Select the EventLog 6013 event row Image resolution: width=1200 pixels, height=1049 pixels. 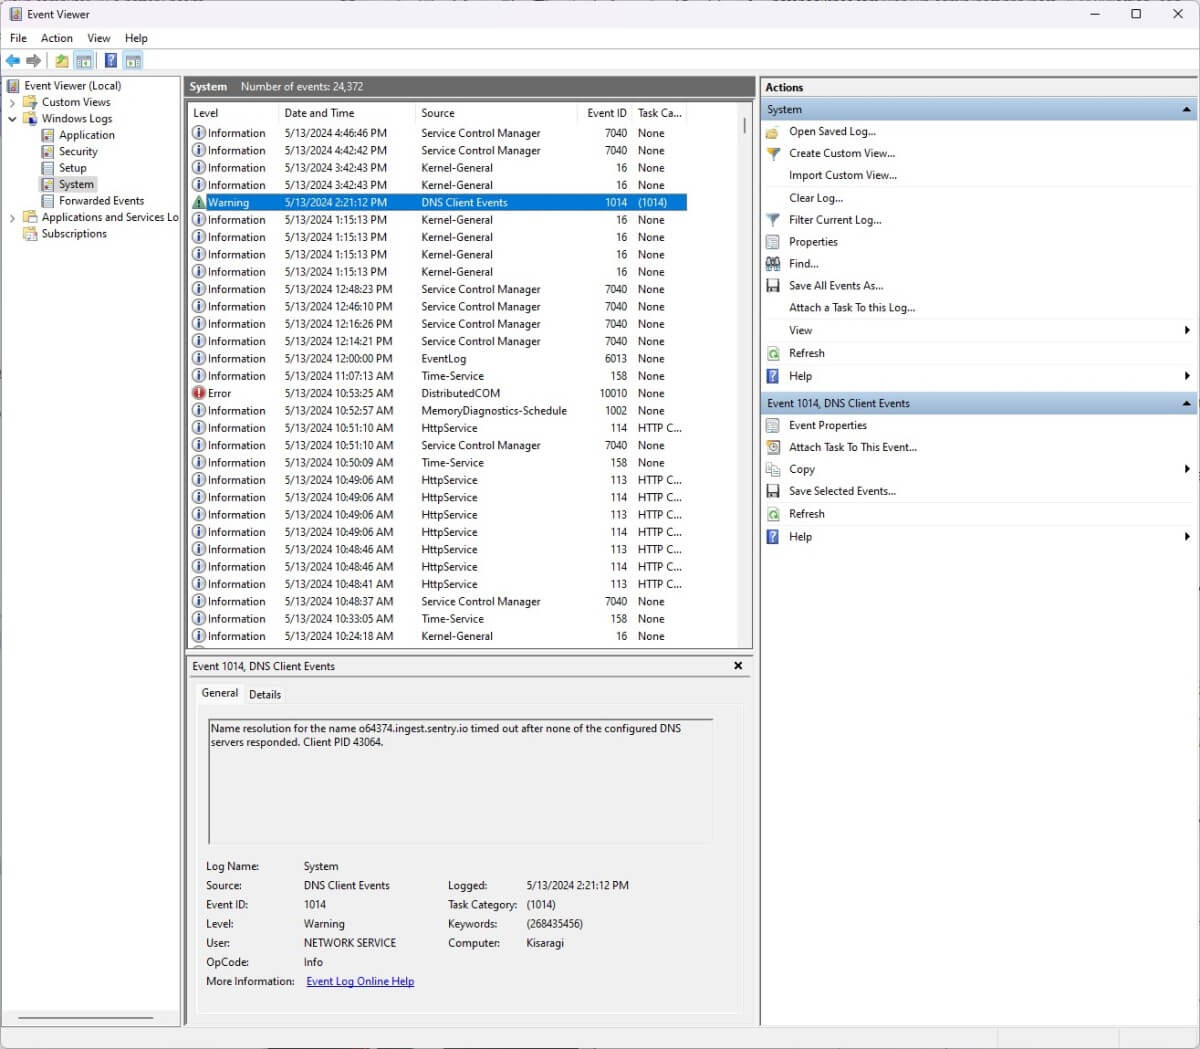[437, 359]
